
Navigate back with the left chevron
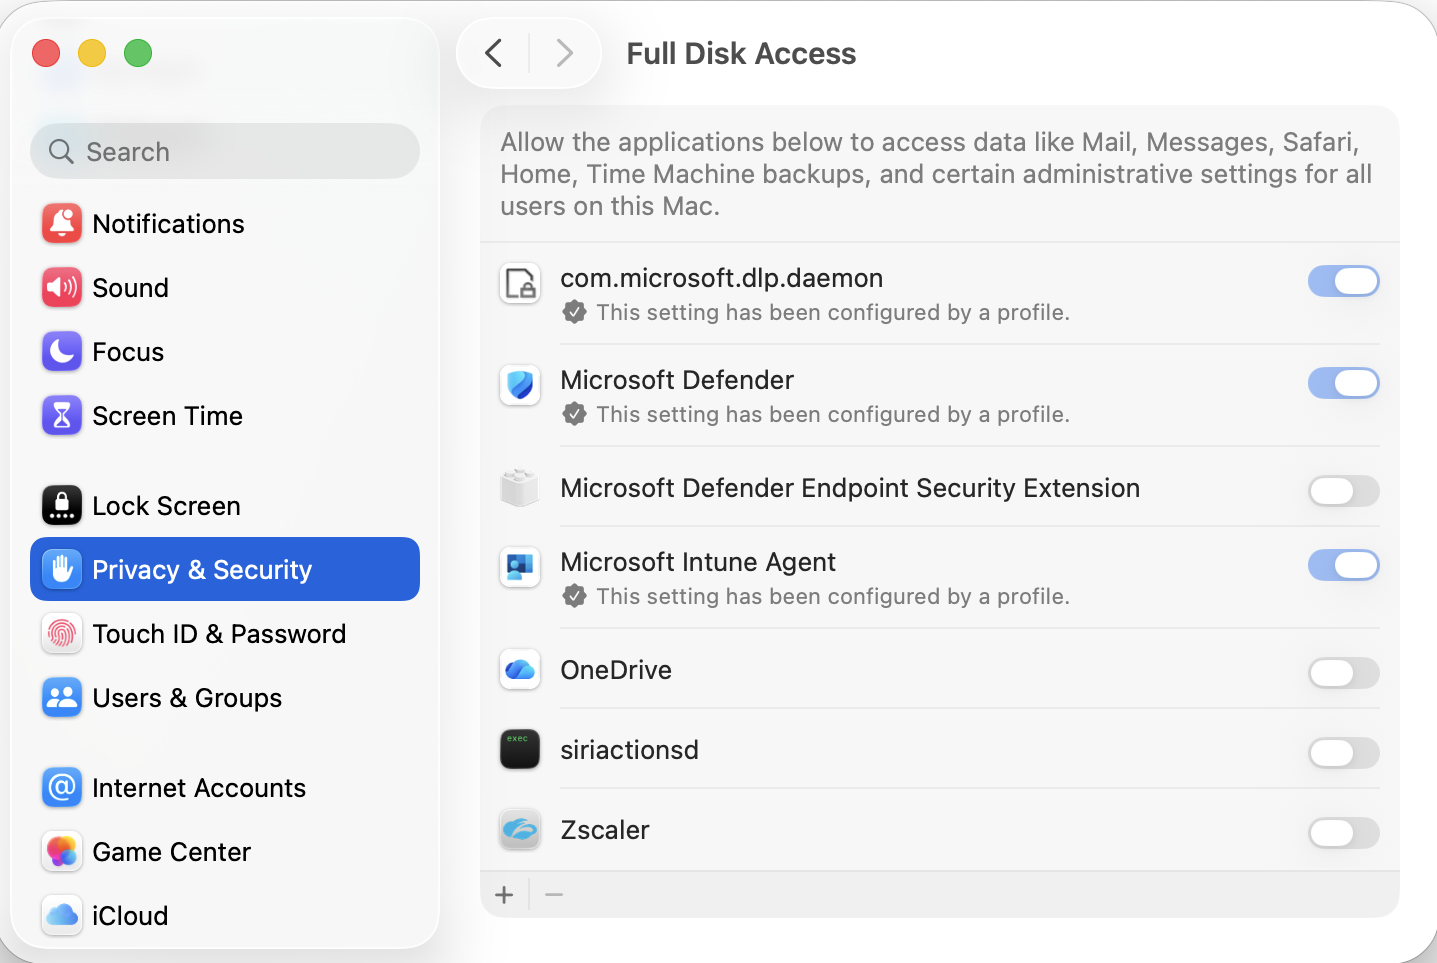point(493,53)
